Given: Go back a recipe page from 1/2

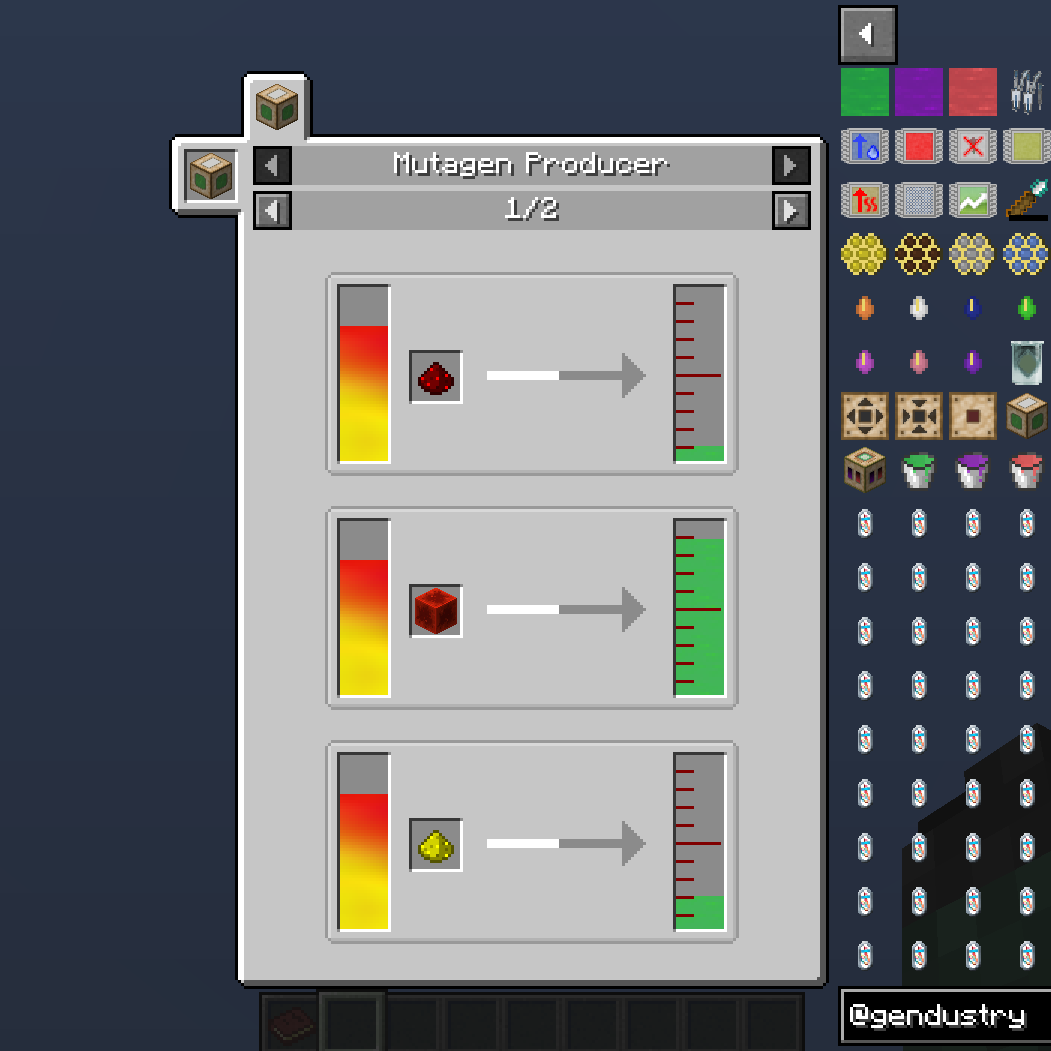Looking at the screenshot, I should click(272, 210).
